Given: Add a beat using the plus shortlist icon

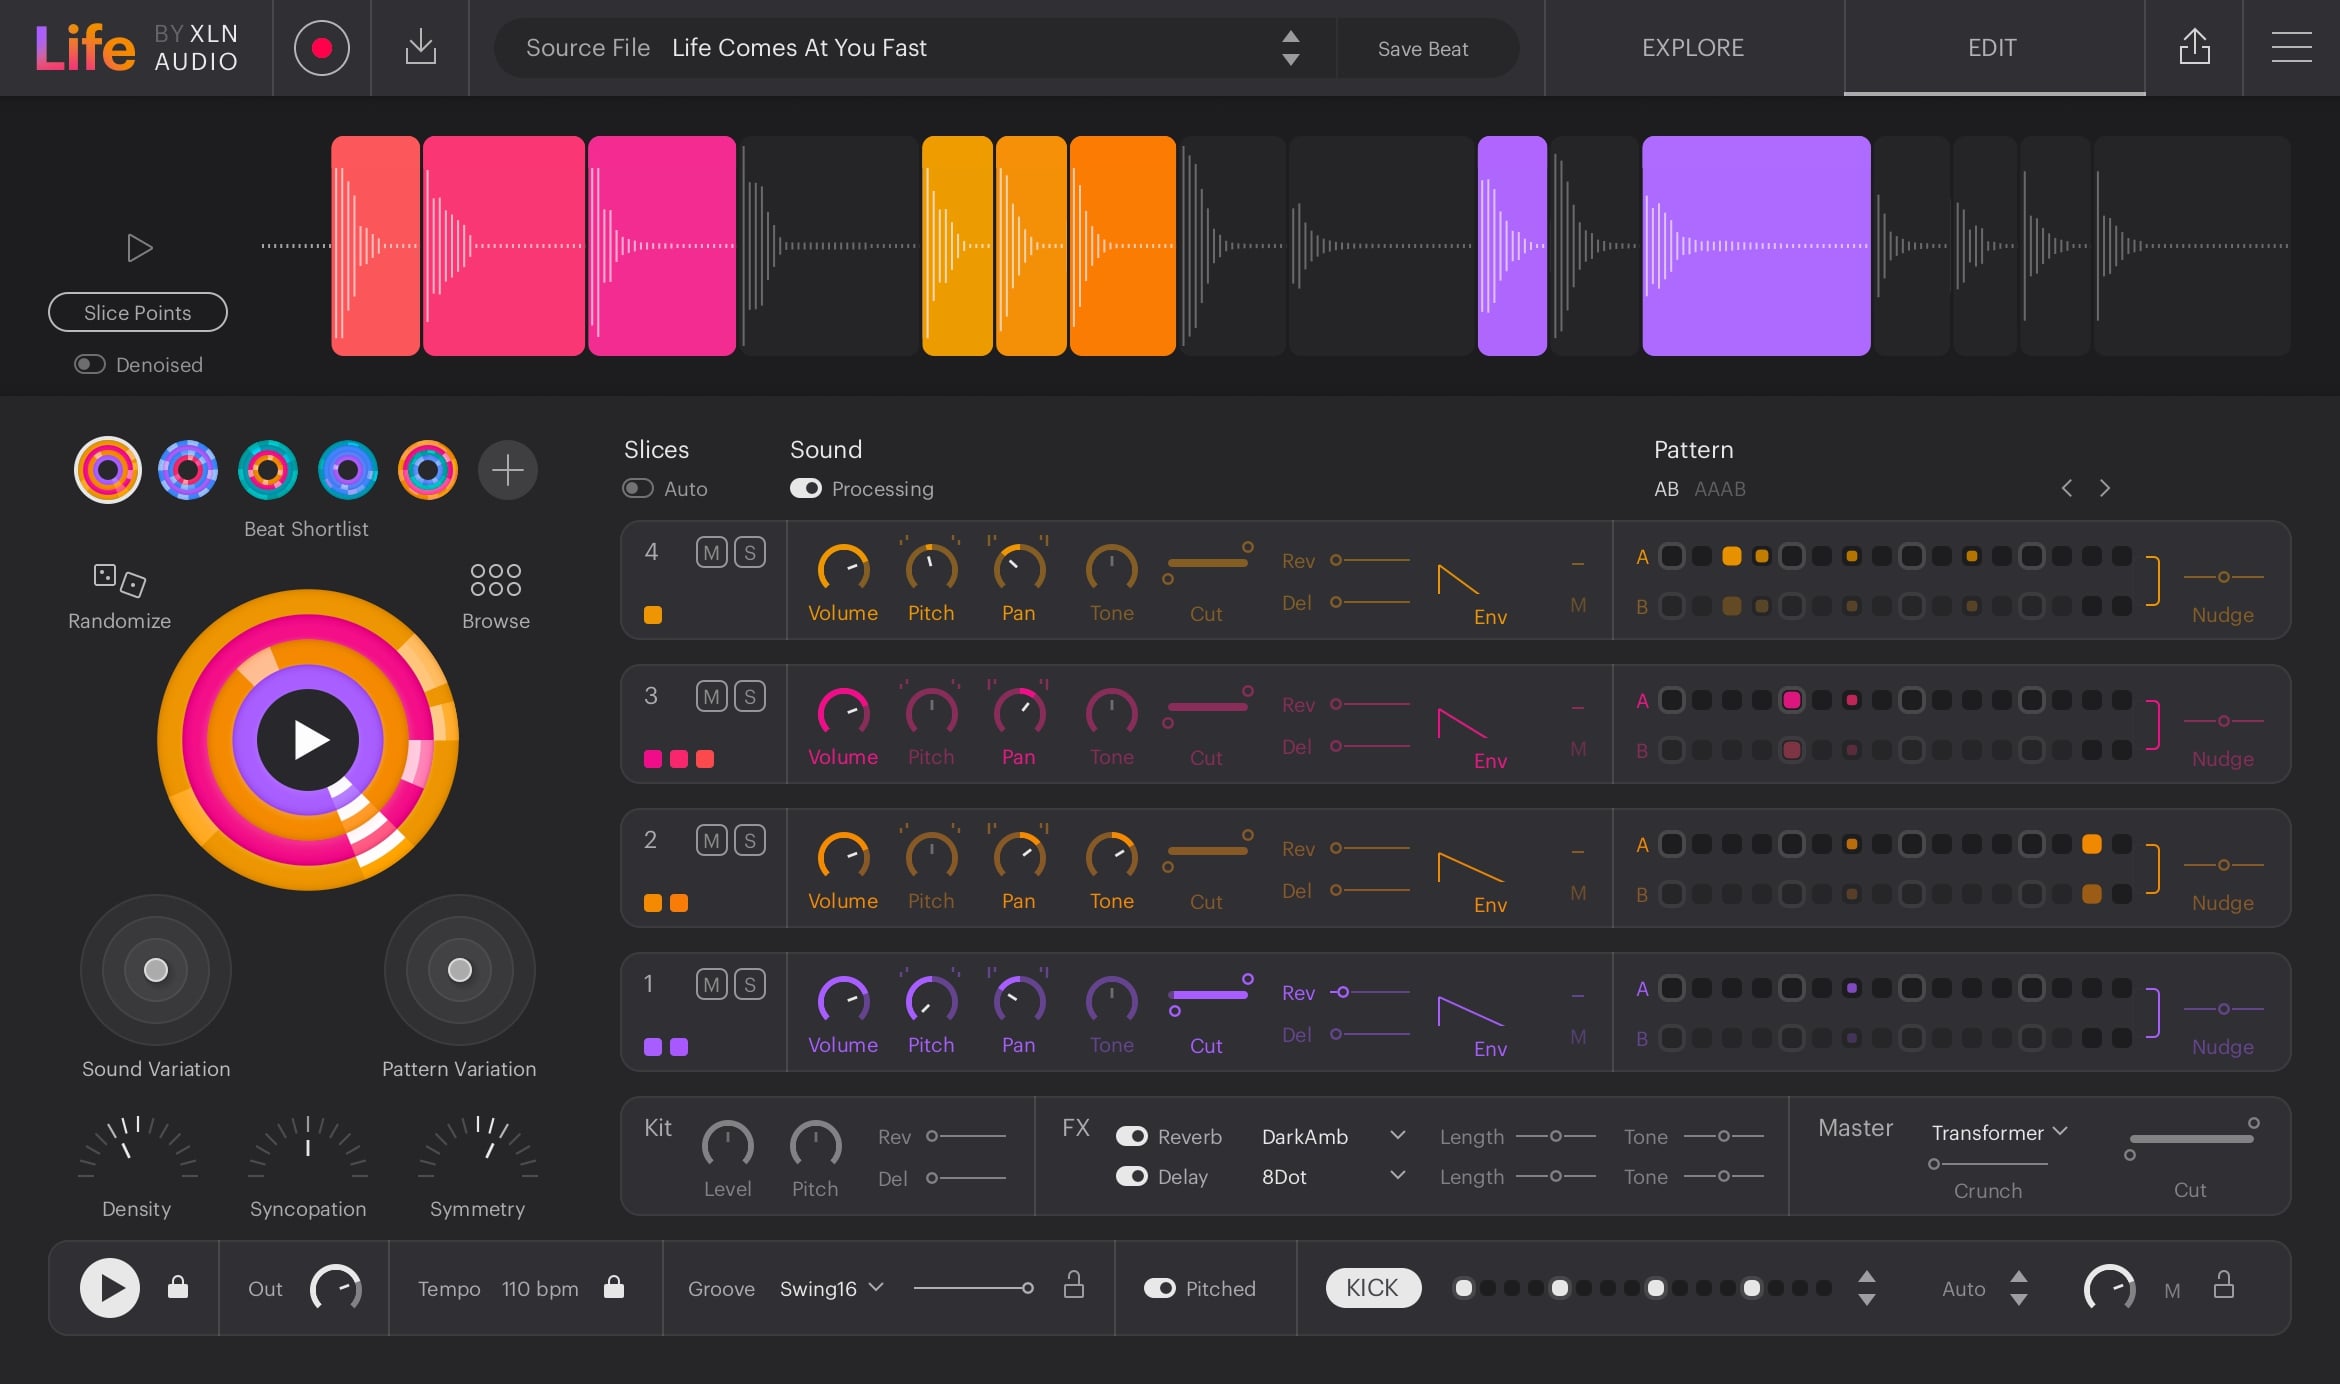Looking at the screenshot, I should (x=508, y=469).
